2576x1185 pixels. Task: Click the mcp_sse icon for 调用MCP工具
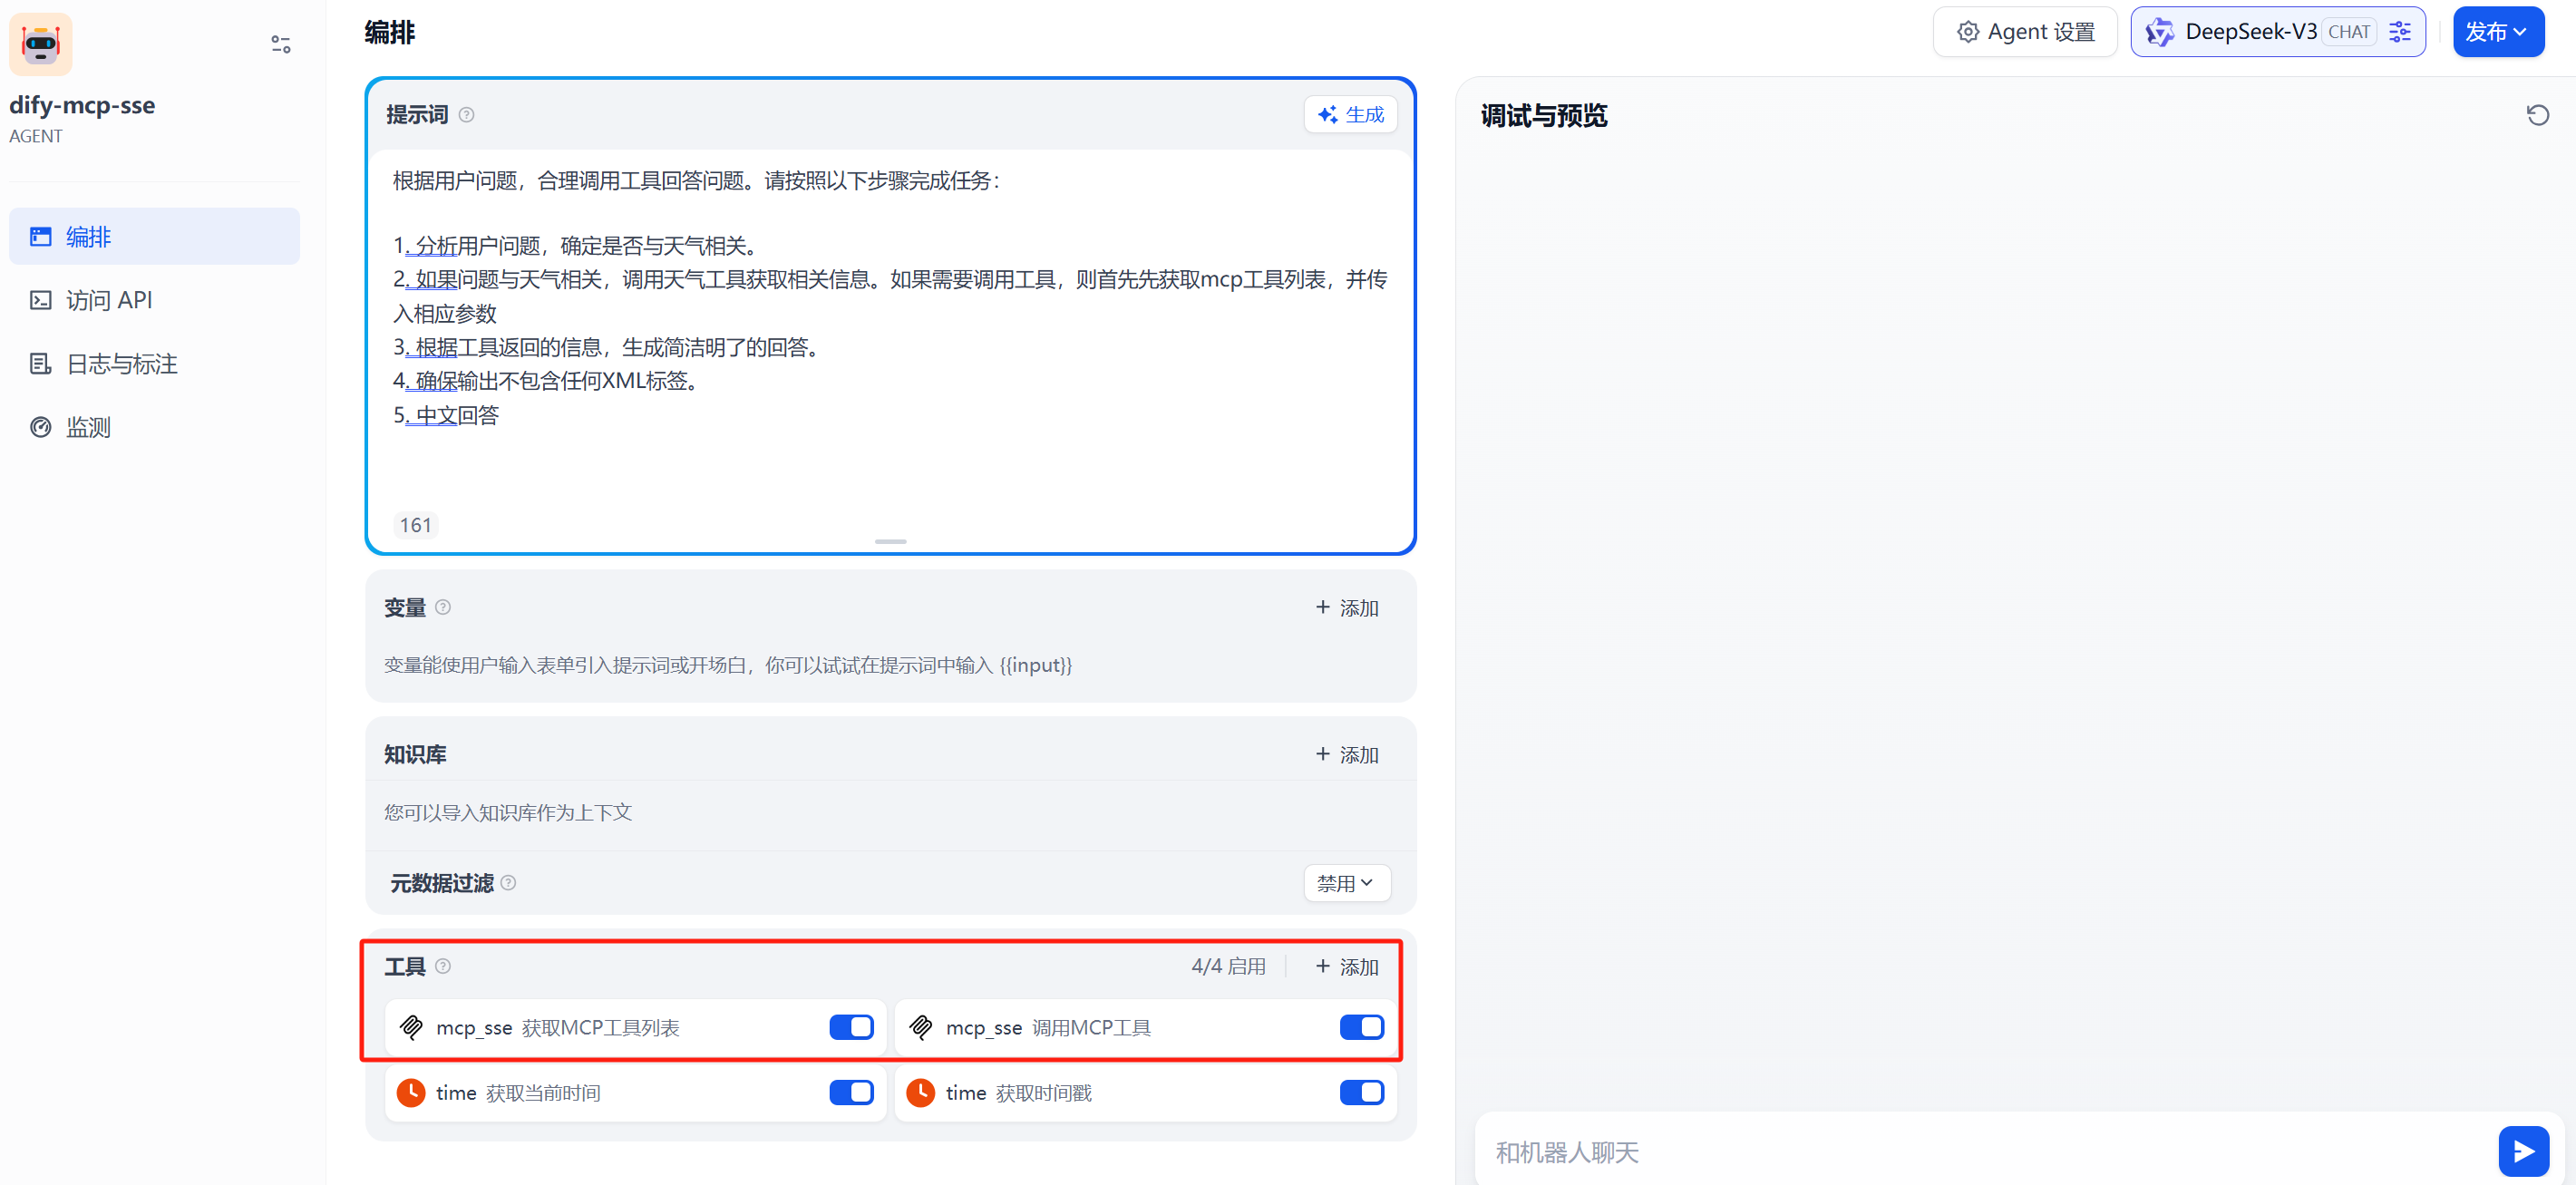[921, 1027]
